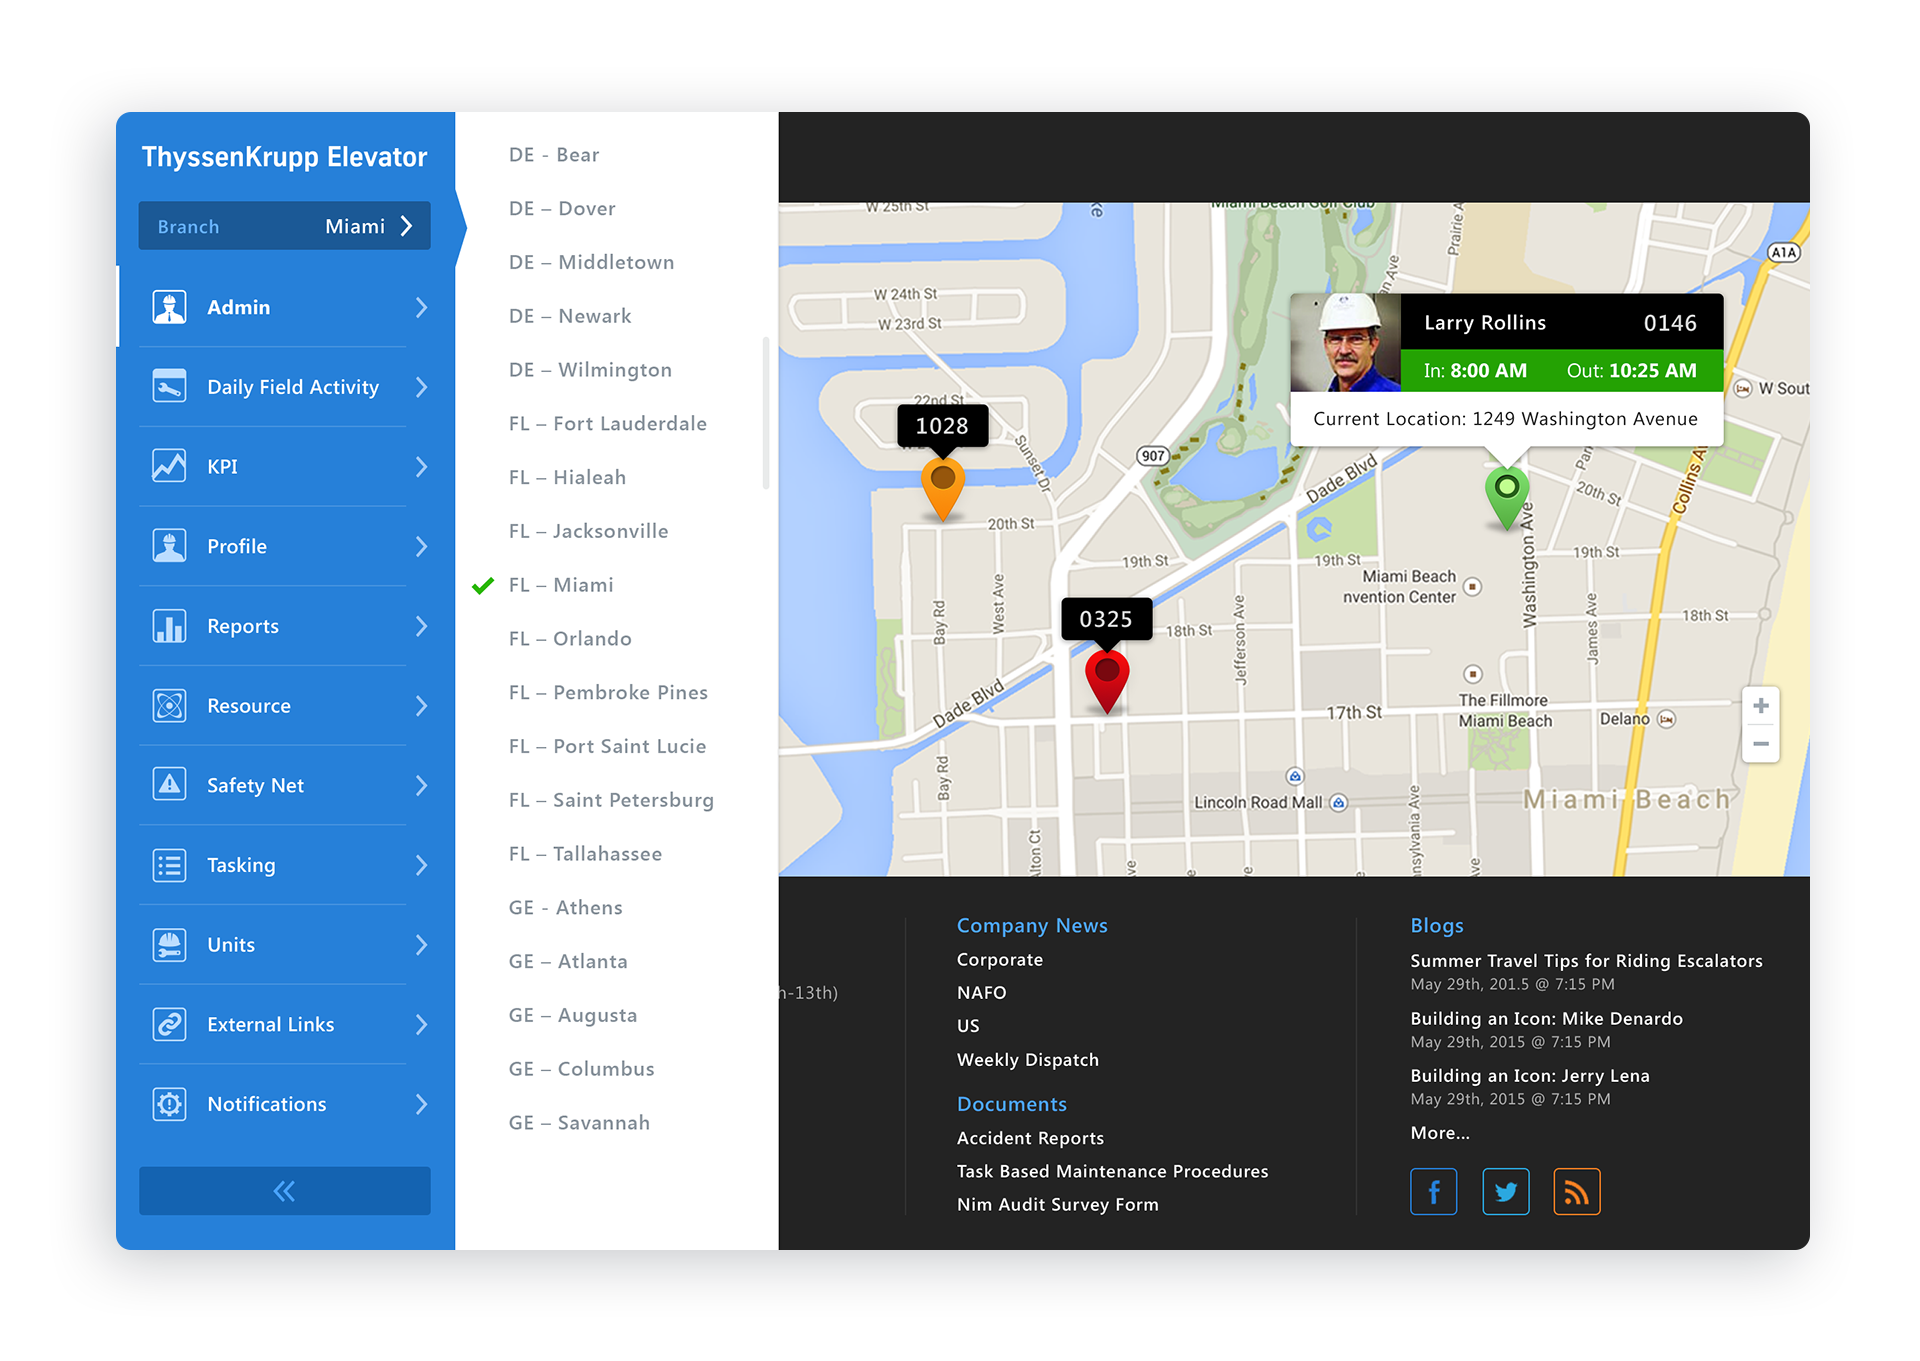Zoom out the map with minus button
This screenshot has width=1920, height=1361.
1761,744
